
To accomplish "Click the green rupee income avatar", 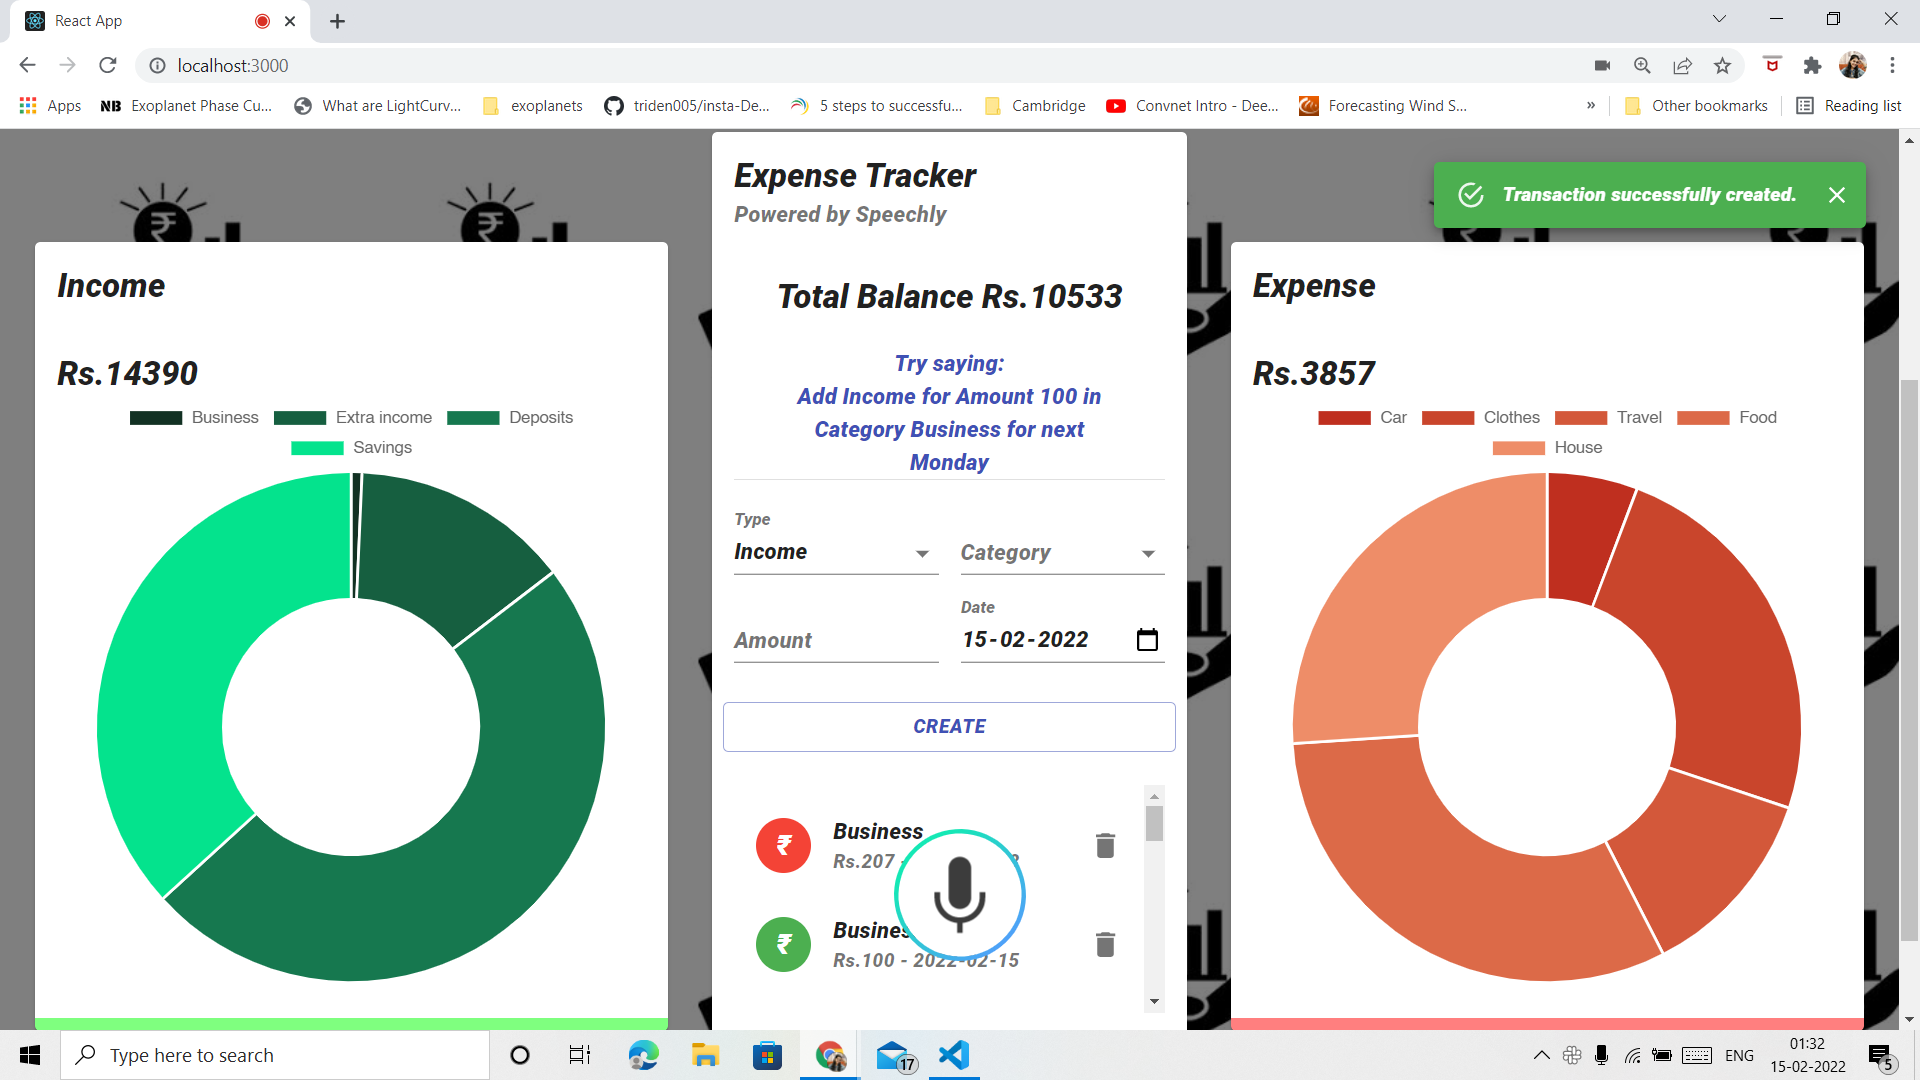I will click(784, 944).
